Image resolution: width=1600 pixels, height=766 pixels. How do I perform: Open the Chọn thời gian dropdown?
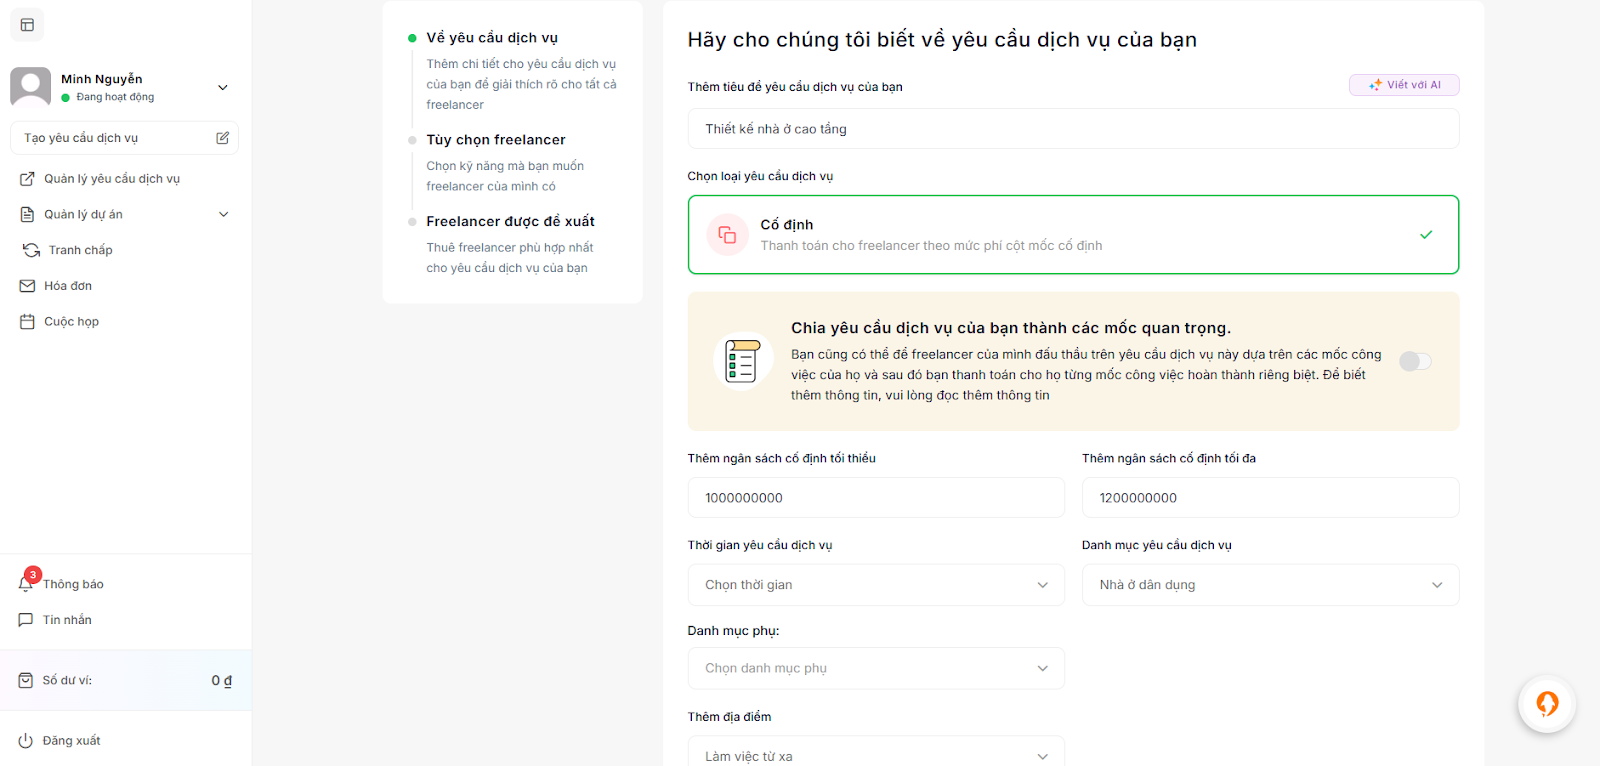[875, 585]
